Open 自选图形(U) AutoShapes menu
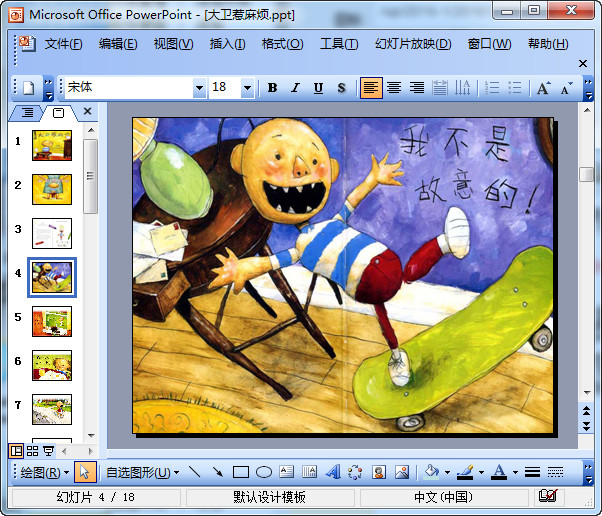 tap(142, 472)
